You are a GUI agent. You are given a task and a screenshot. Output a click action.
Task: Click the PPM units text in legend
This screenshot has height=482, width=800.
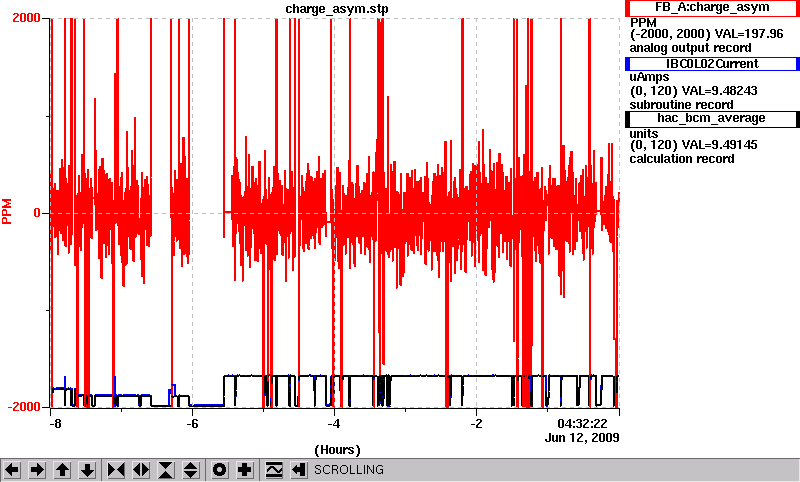click(643, 23)
